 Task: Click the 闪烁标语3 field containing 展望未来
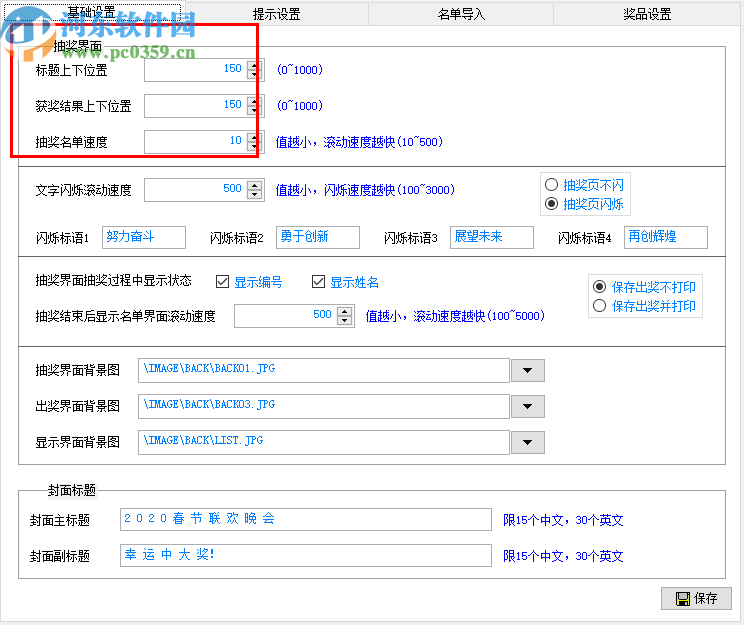(492, 237)
